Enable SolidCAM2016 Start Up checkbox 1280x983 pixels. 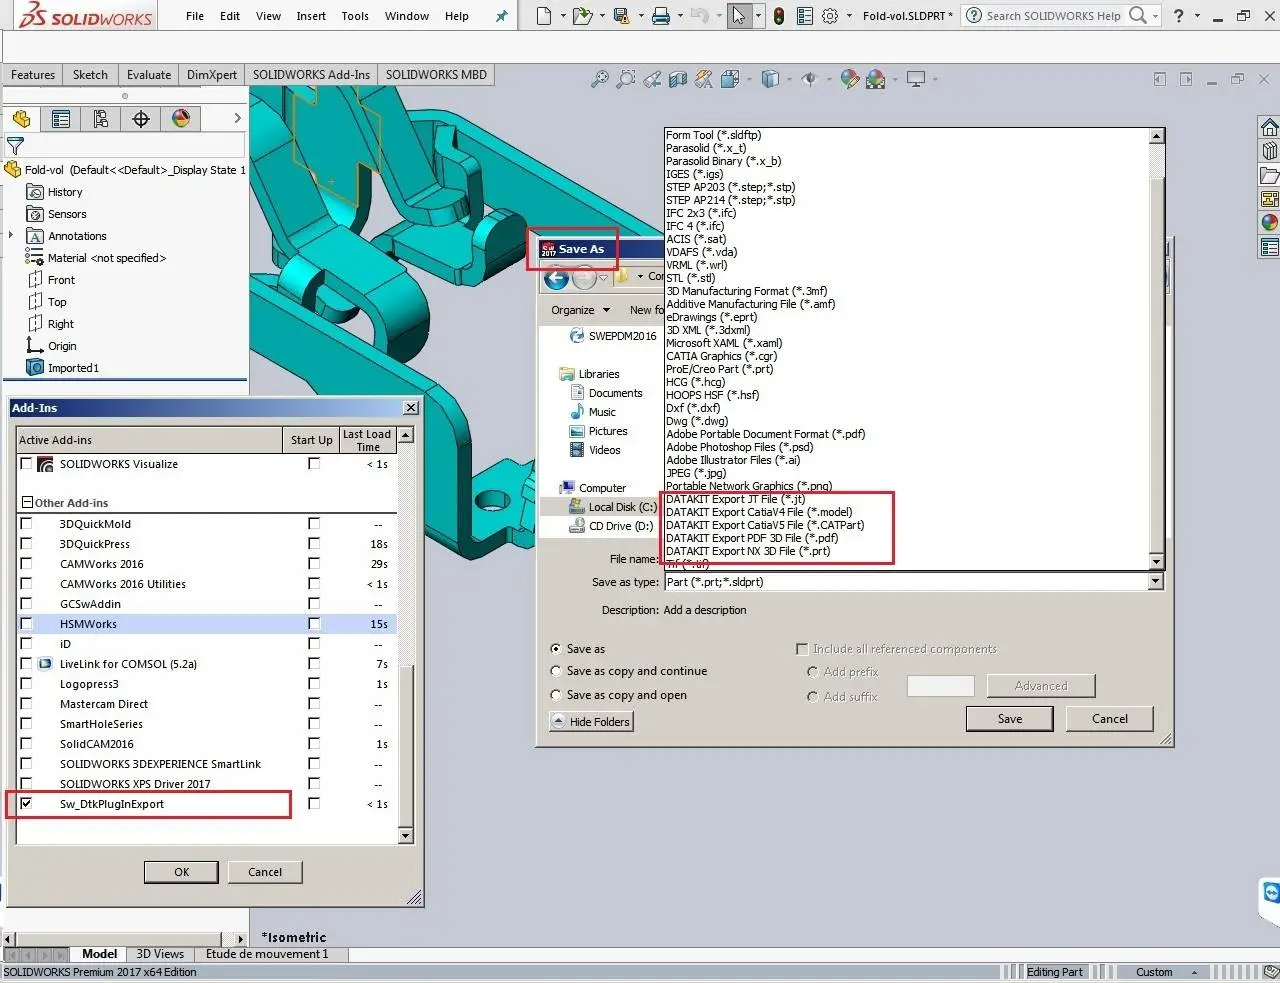(314, 743)
